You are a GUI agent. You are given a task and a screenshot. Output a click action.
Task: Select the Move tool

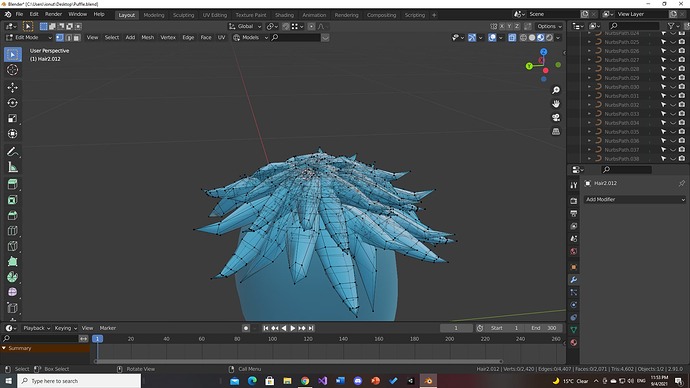tap(12, 88)
